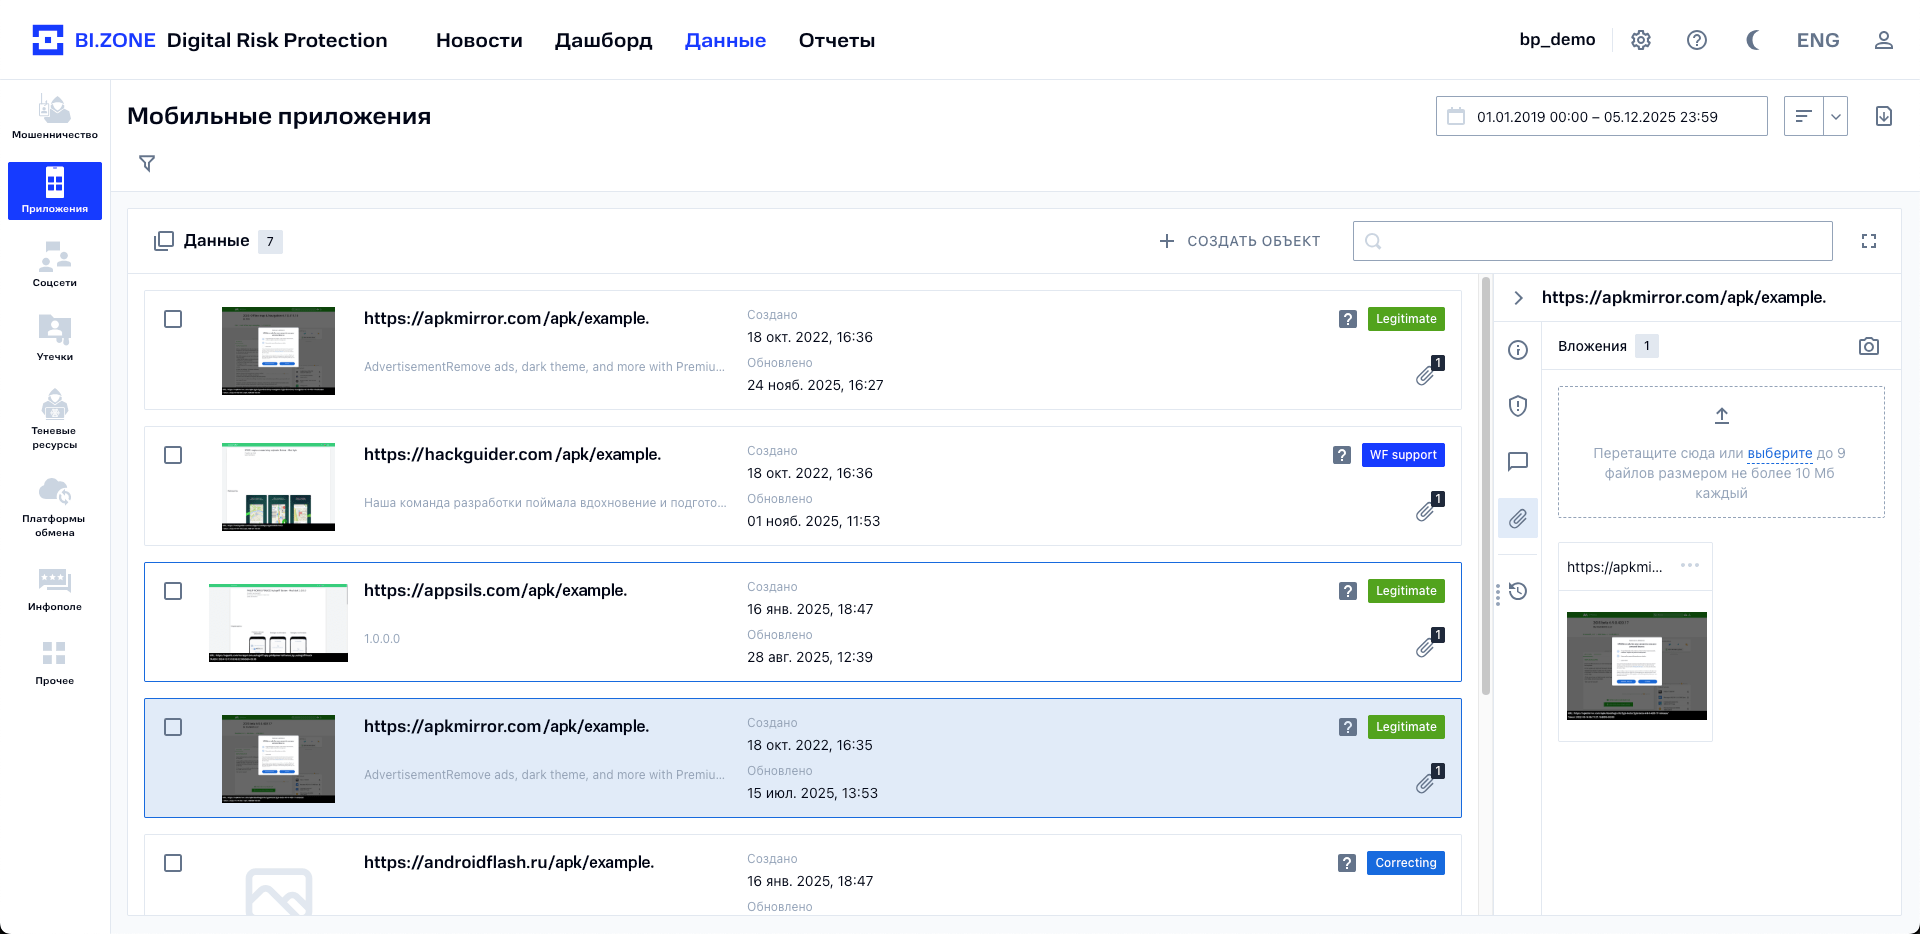The width and height of the screenshot is (1920, 934).
Task: Open the sort order dropdown arrow
Action: (1835, 116)
